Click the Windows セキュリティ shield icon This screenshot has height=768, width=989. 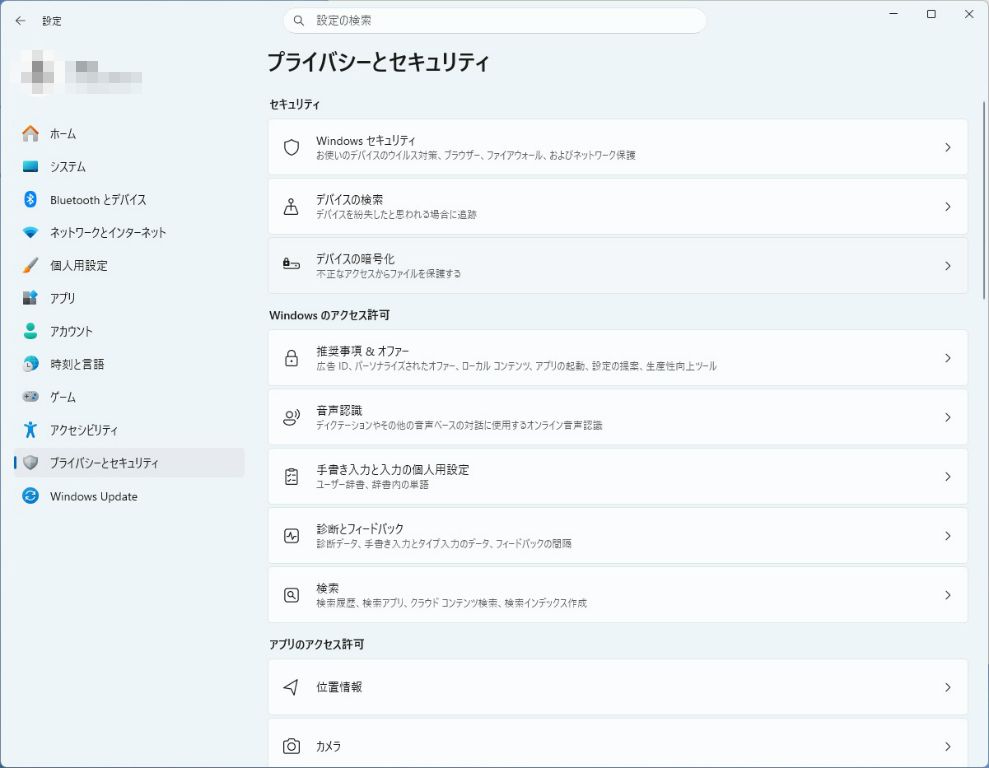[291, 147]
